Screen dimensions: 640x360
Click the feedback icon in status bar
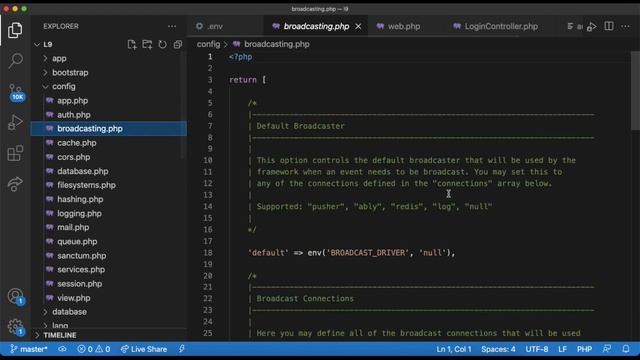point(607,349)
